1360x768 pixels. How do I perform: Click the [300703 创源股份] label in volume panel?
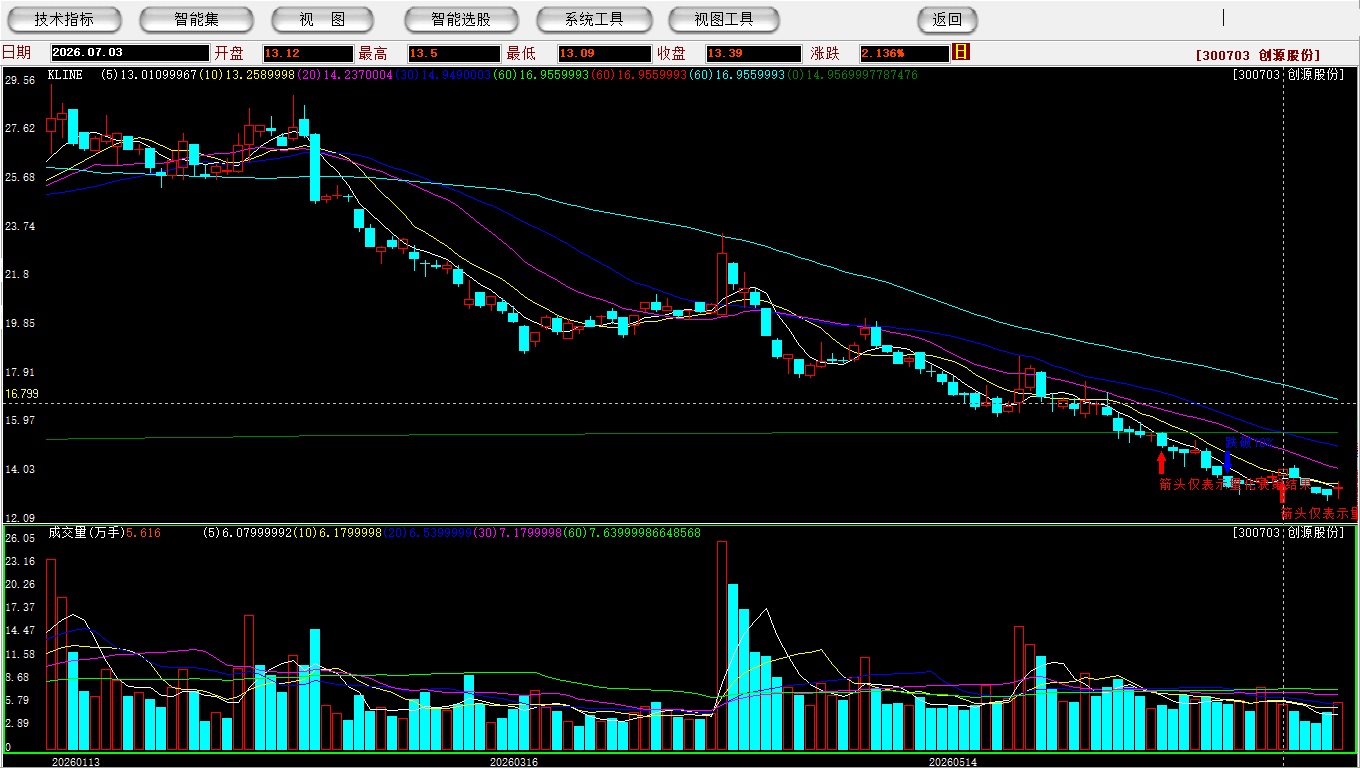pos(1288,533)
